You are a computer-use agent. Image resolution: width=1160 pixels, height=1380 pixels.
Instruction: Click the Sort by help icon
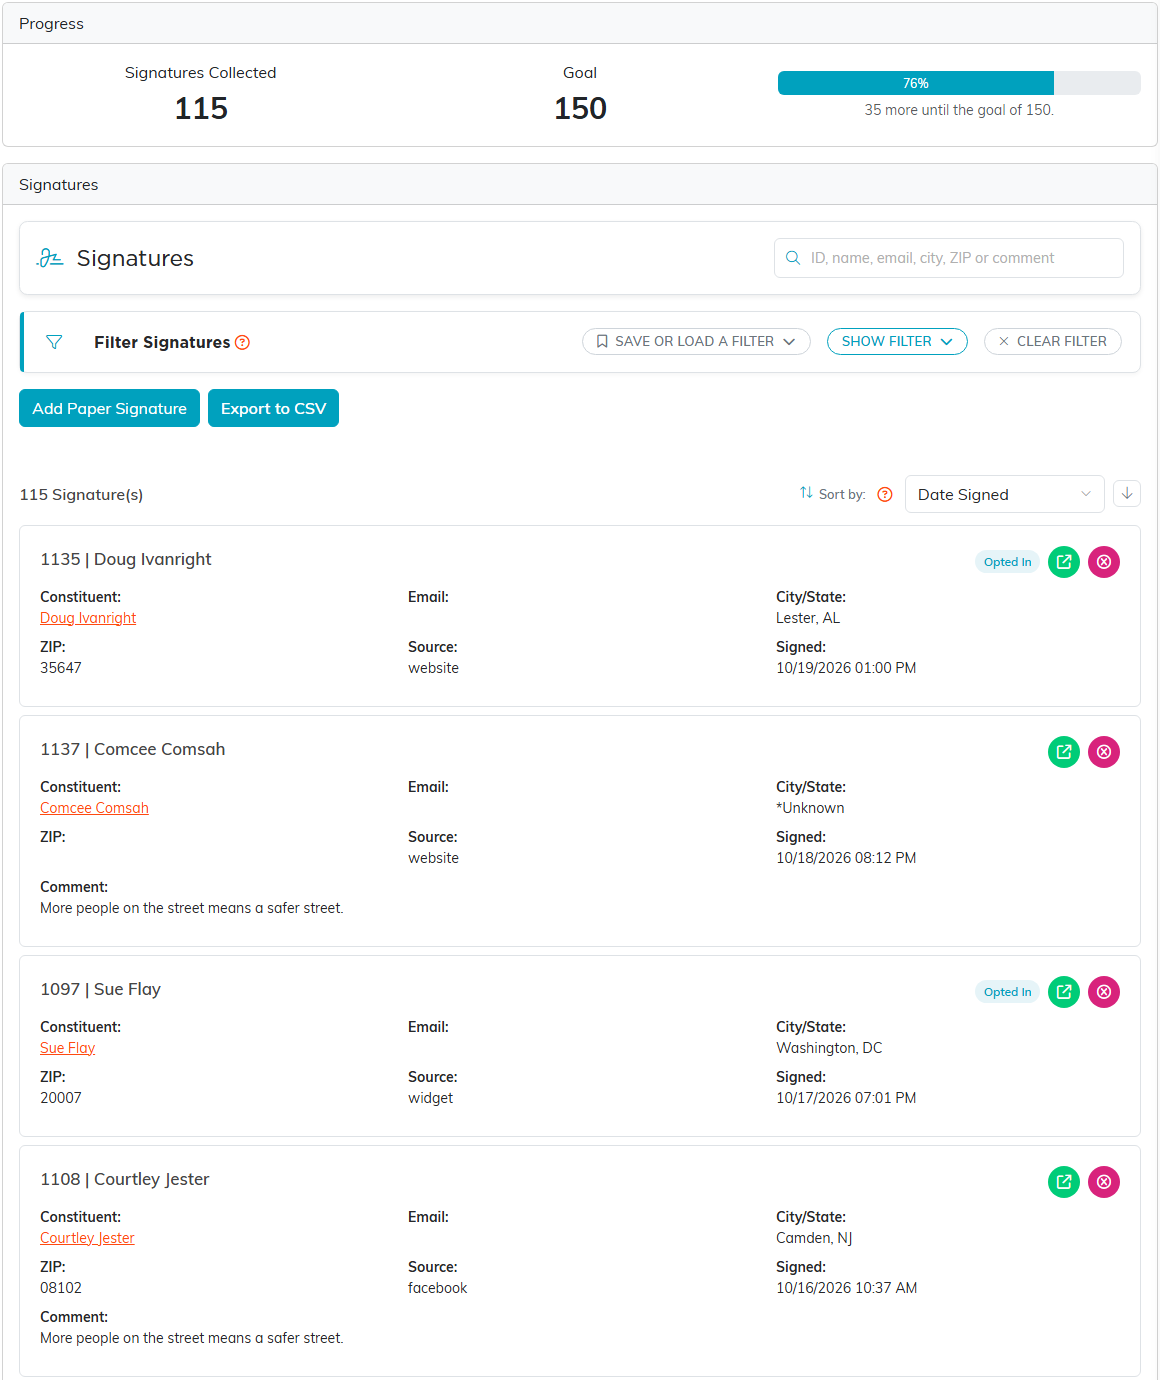point(885,494)
